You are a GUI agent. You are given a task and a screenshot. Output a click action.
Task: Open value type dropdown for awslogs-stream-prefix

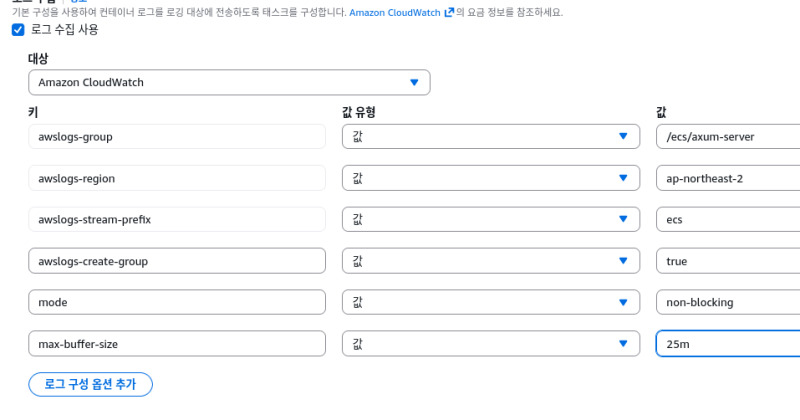pos(490,219)
